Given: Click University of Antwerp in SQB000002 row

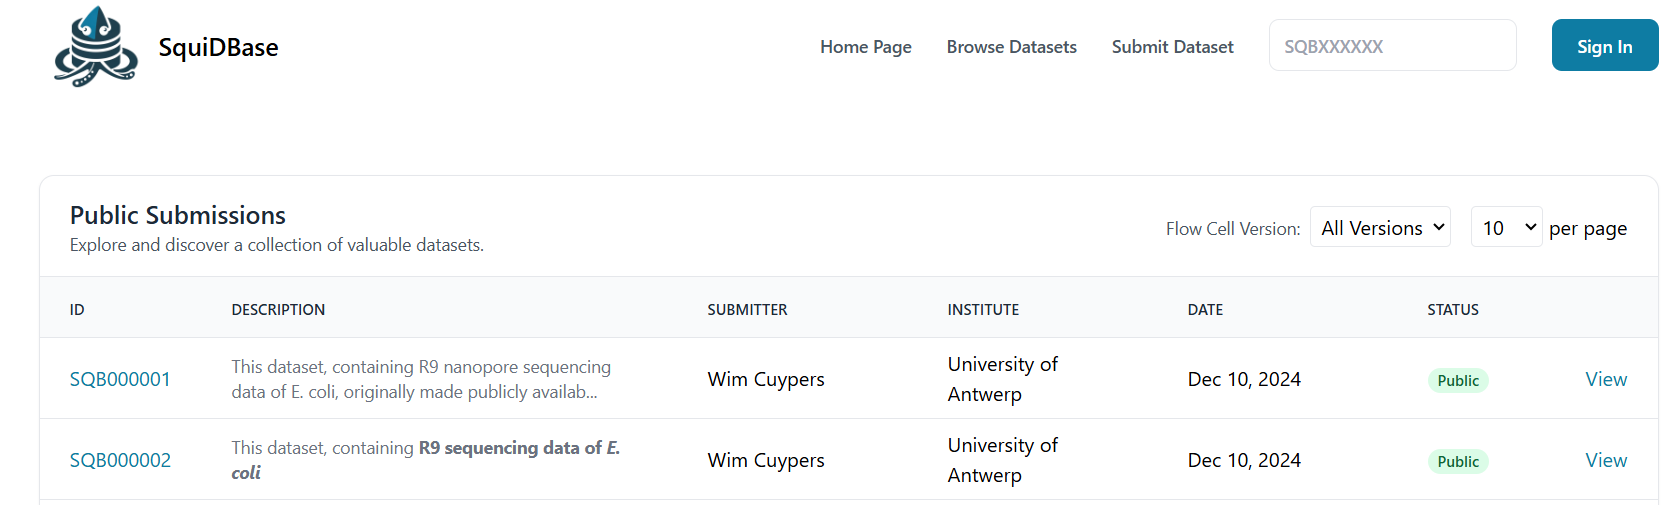Looking at the screenshot, I should click(1003, 460).
